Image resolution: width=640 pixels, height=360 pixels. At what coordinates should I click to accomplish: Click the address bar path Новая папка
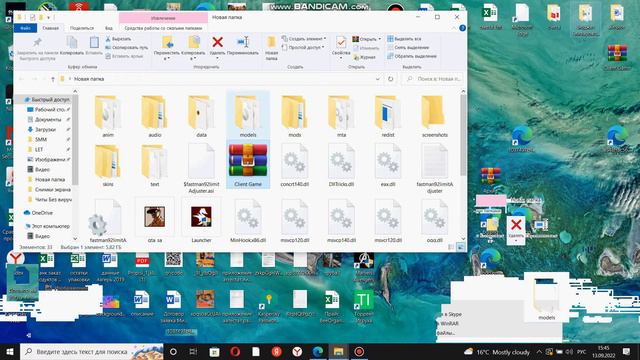pyautogui.click(x=89, y=79)
